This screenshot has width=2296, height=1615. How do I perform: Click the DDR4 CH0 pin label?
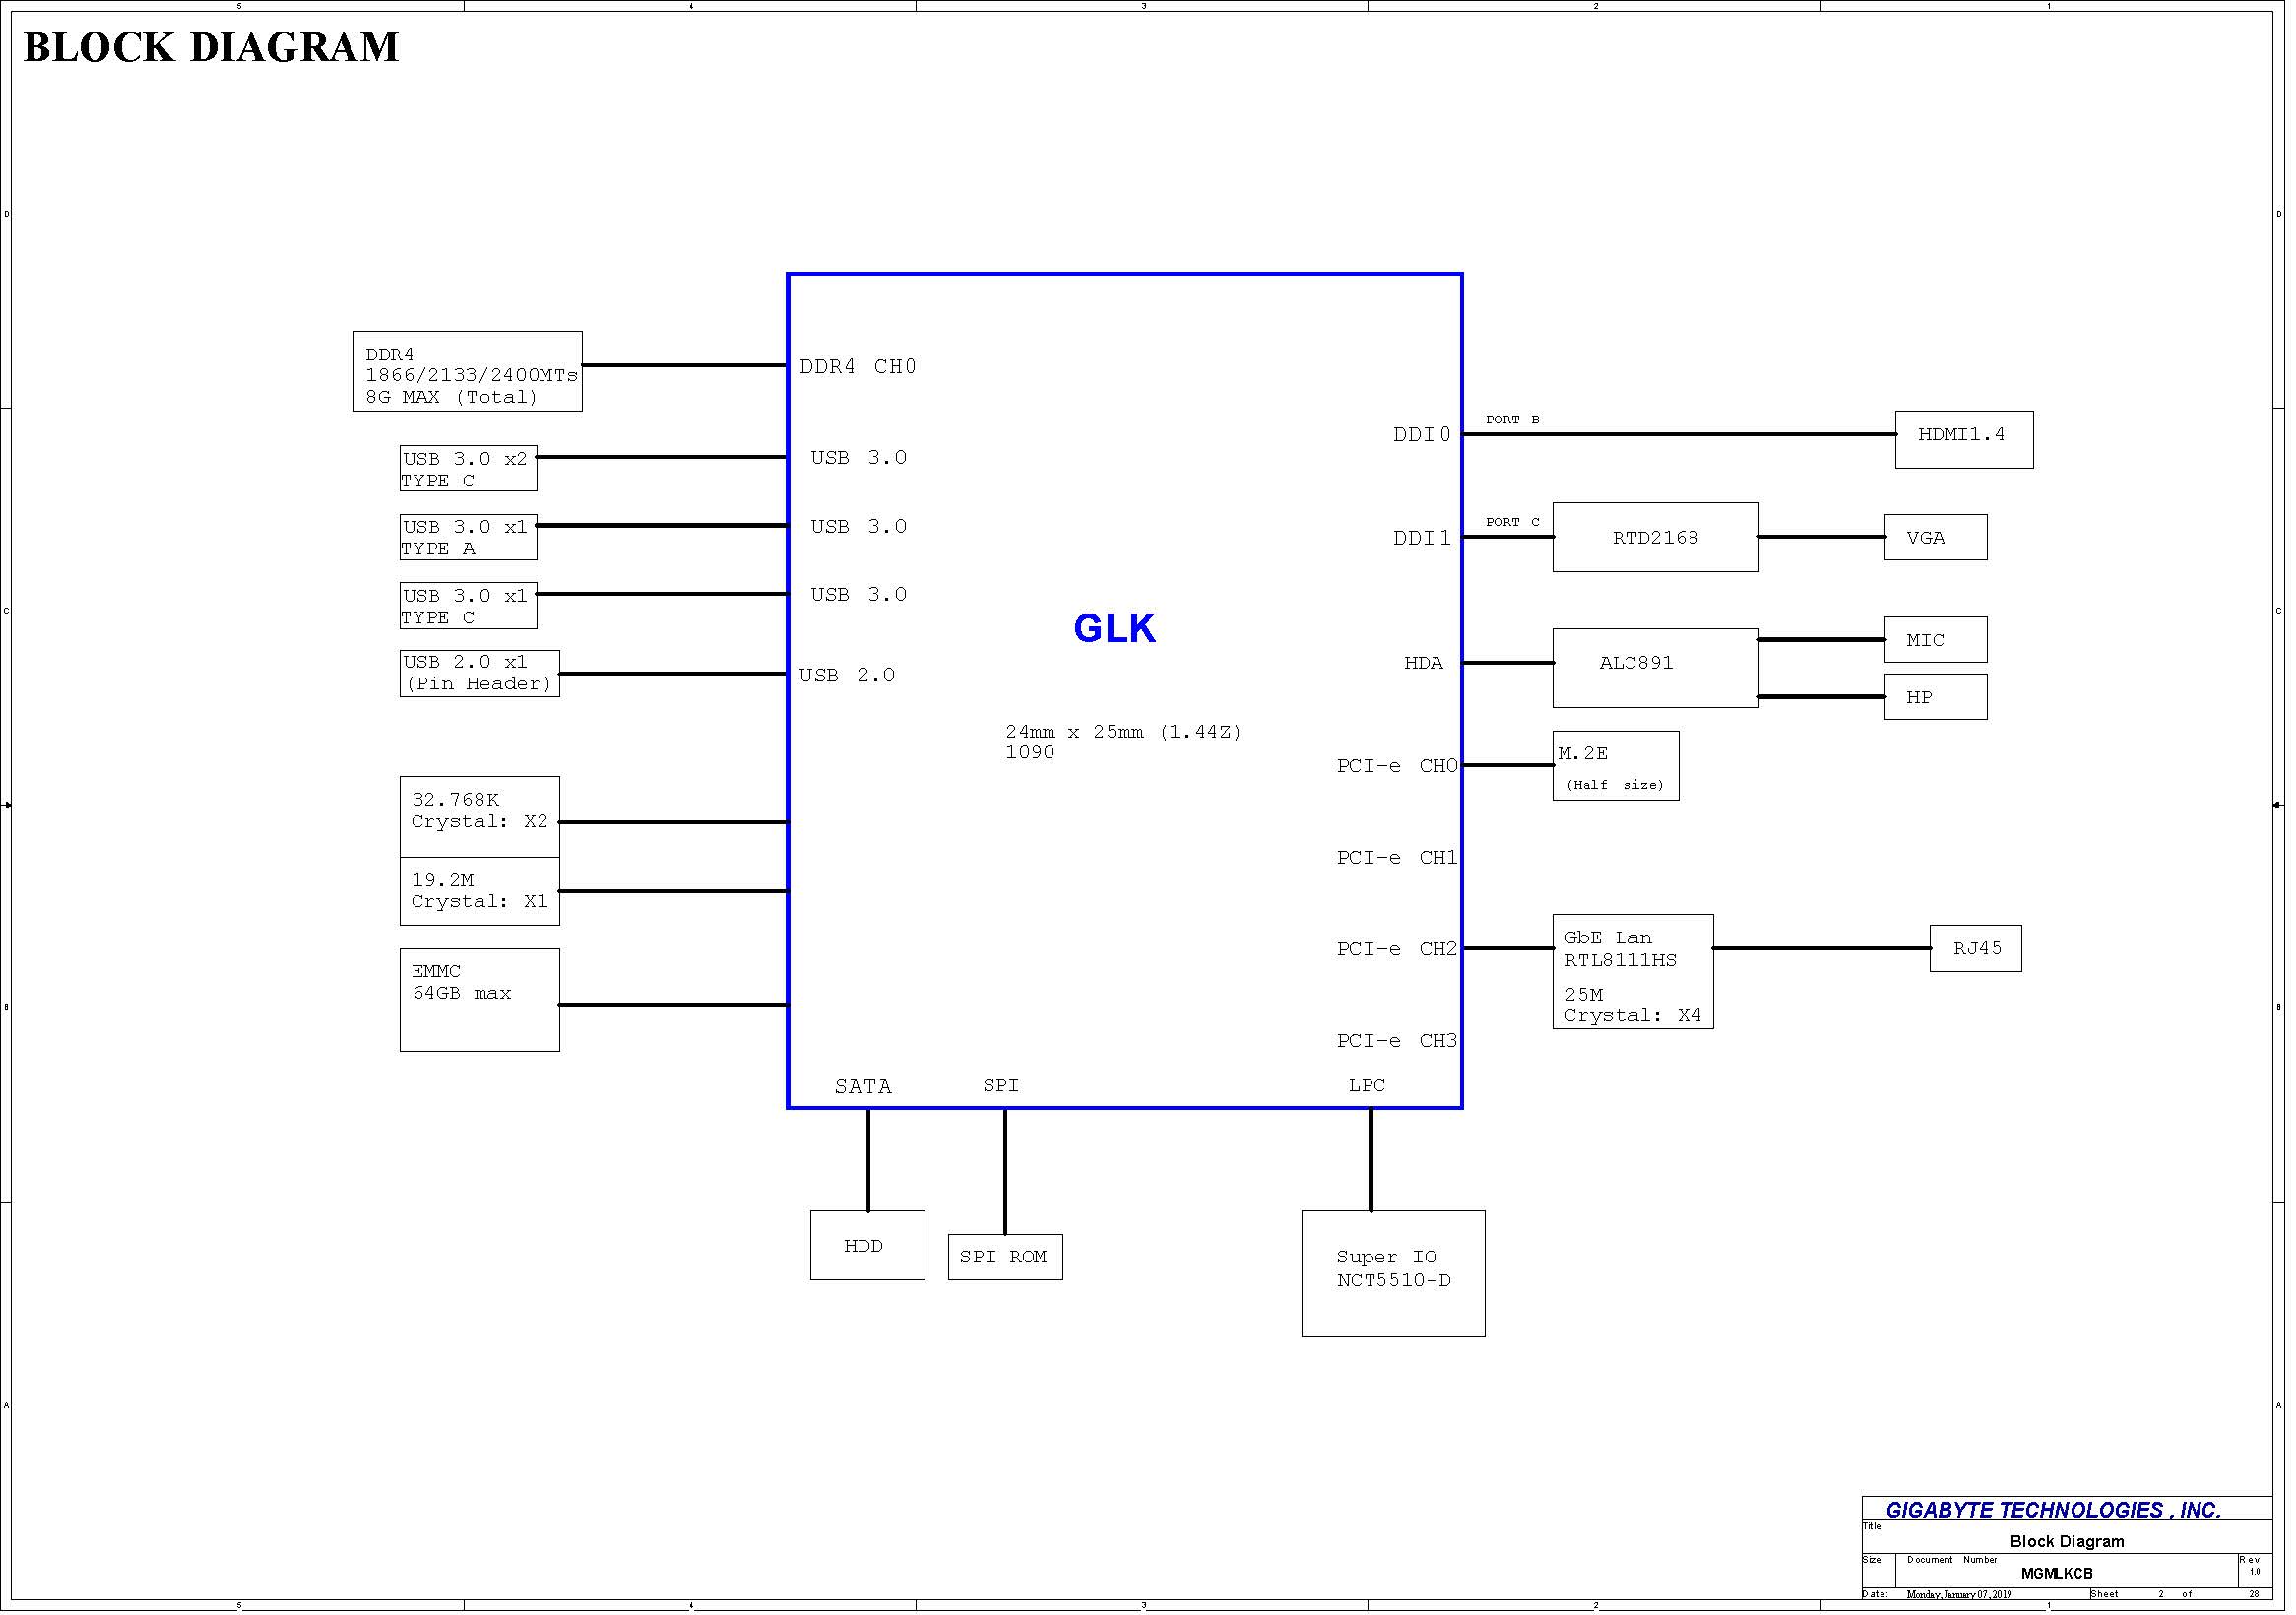click(x=860, y=368)
